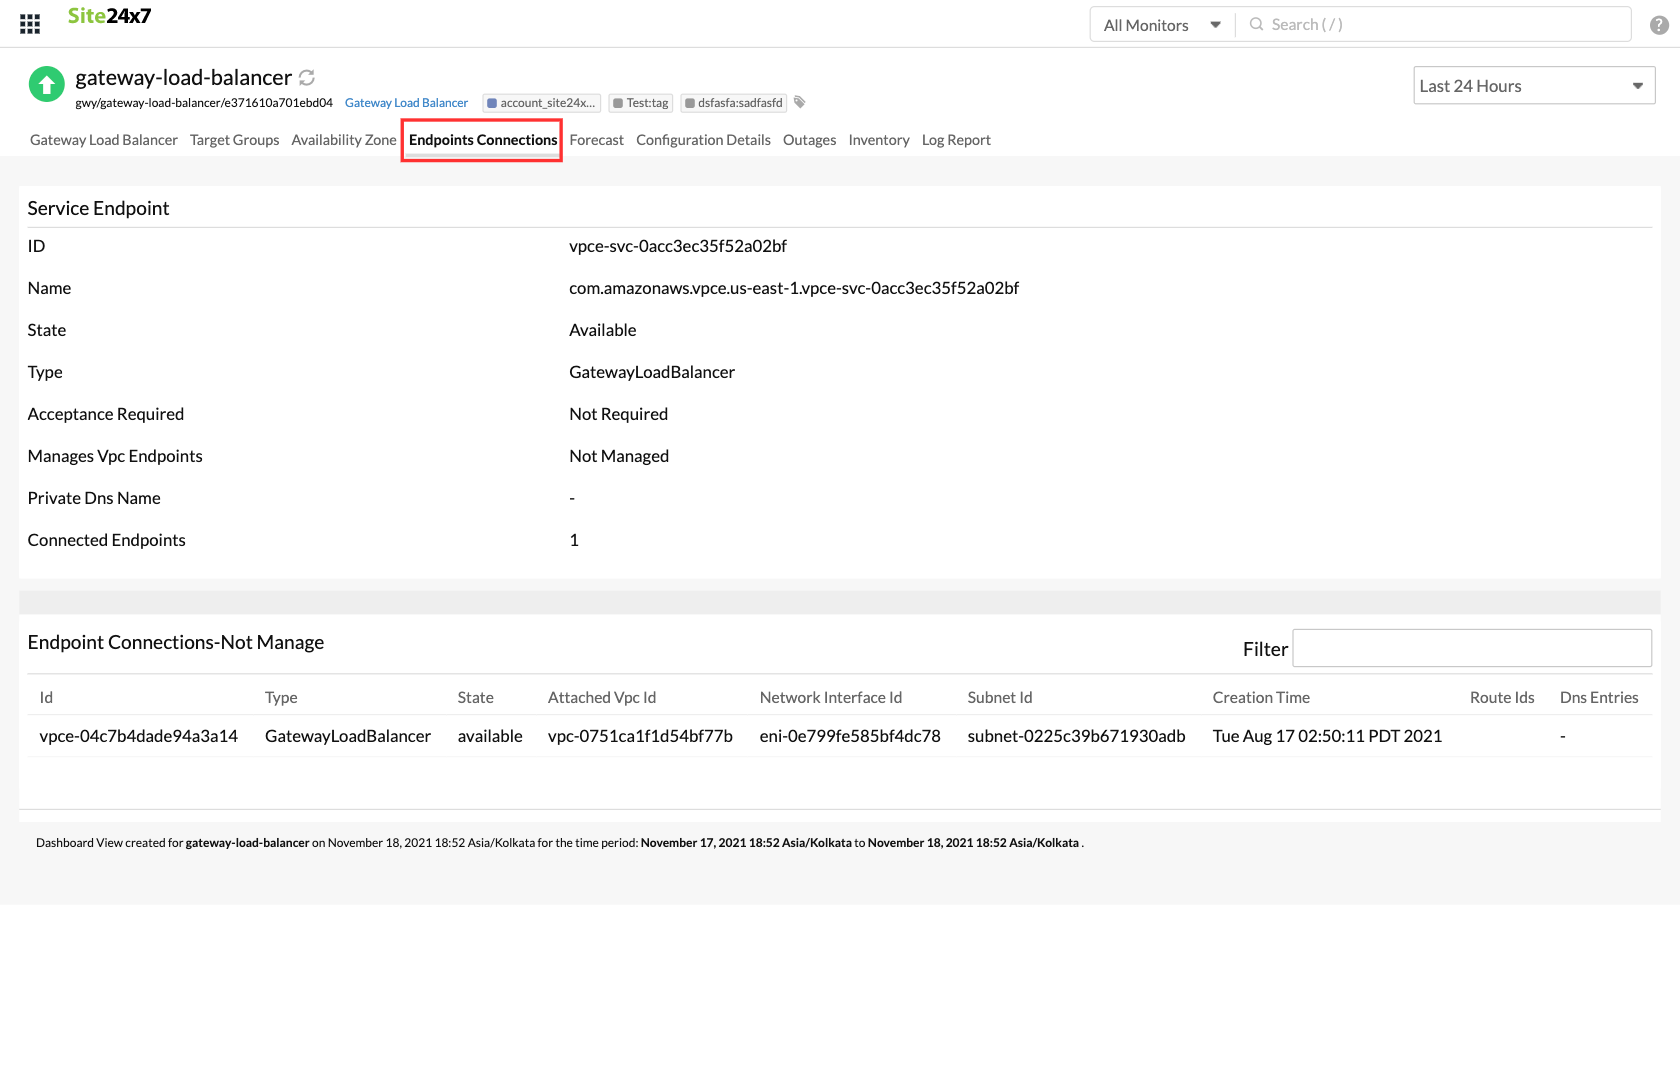Open the Gateway Load Balancer tab
The height and width of the screenshot is (1080, 1680).
[x=104, y=140]
